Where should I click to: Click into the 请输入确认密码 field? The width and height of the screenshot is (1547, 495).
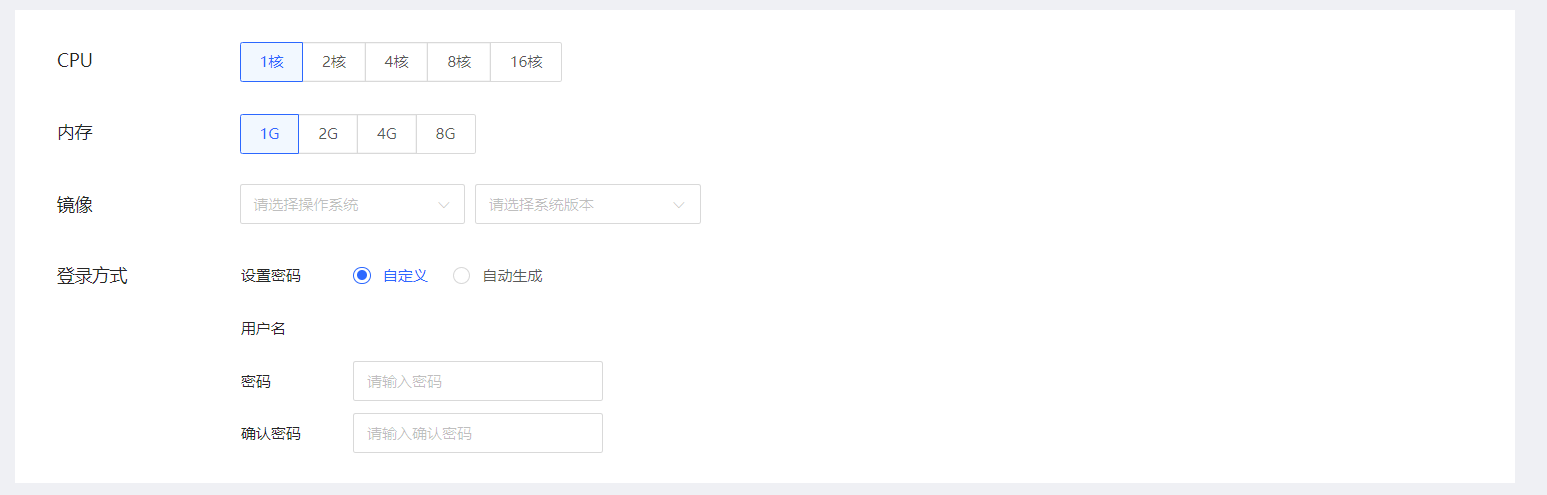click(478, 433)
